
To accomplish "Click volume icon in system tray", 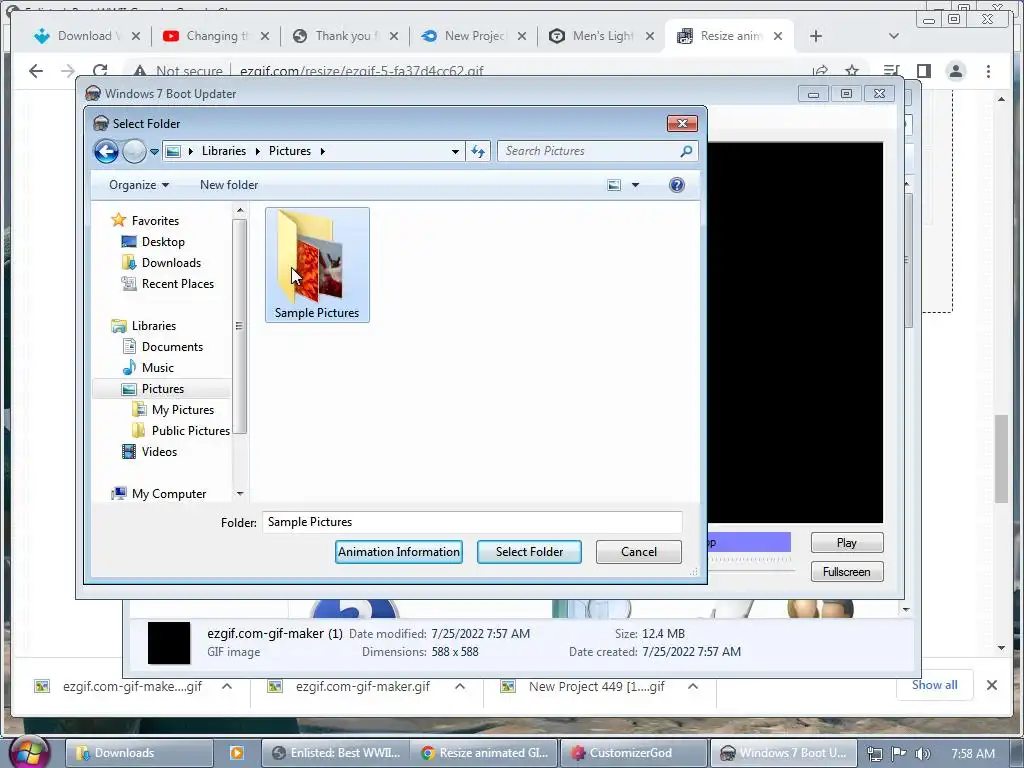I will tap(922, 753).
